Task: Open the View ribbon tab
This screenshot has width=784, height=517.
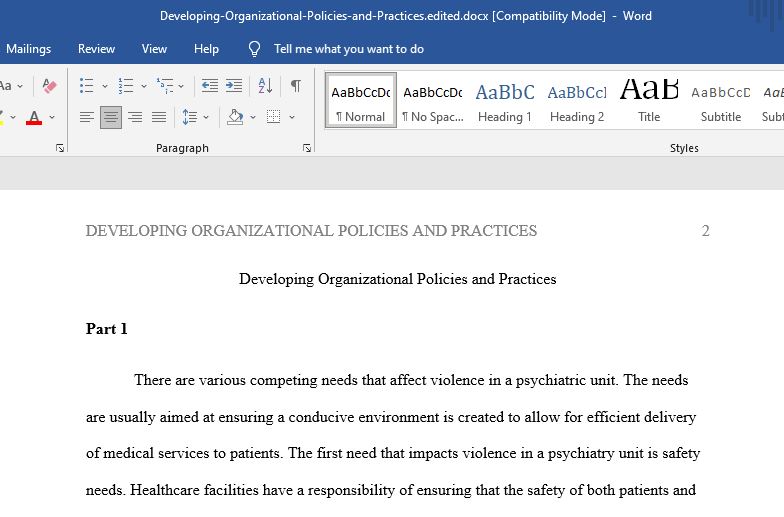Action: [x=154, y=49]
